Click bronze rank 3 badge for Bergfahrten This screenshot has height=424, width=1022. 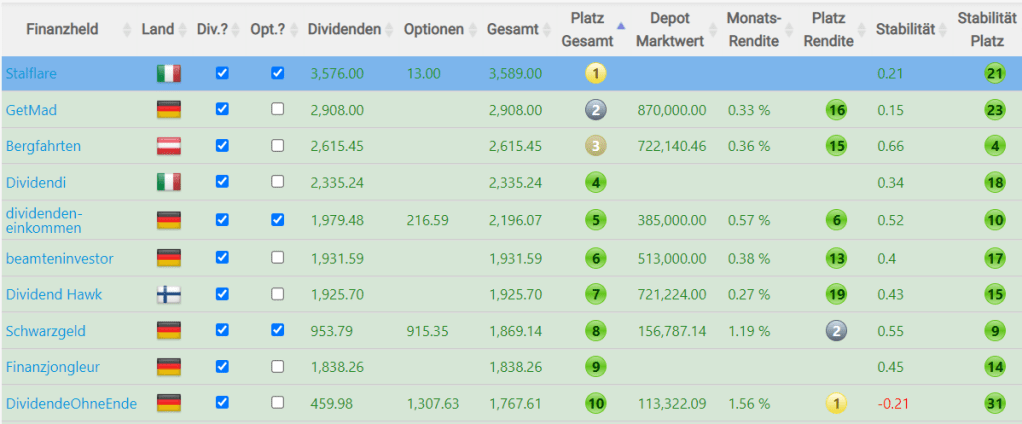click(x=596, y=146)
